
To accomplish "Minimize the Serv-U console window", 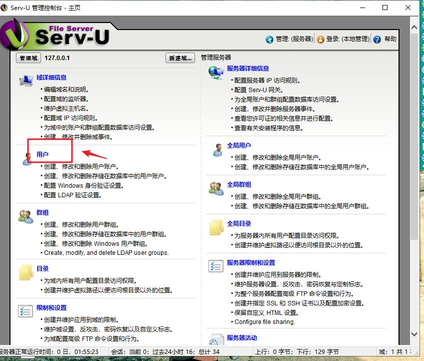I will [363, 8].
